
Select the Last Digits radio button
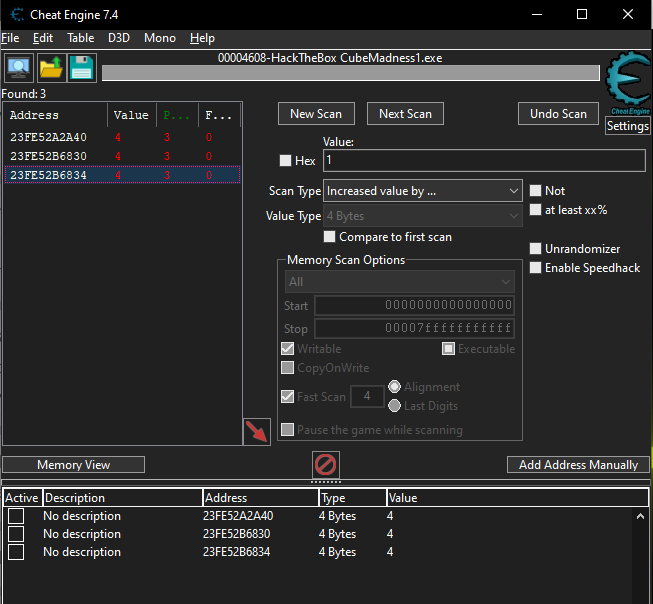[394, 406]
